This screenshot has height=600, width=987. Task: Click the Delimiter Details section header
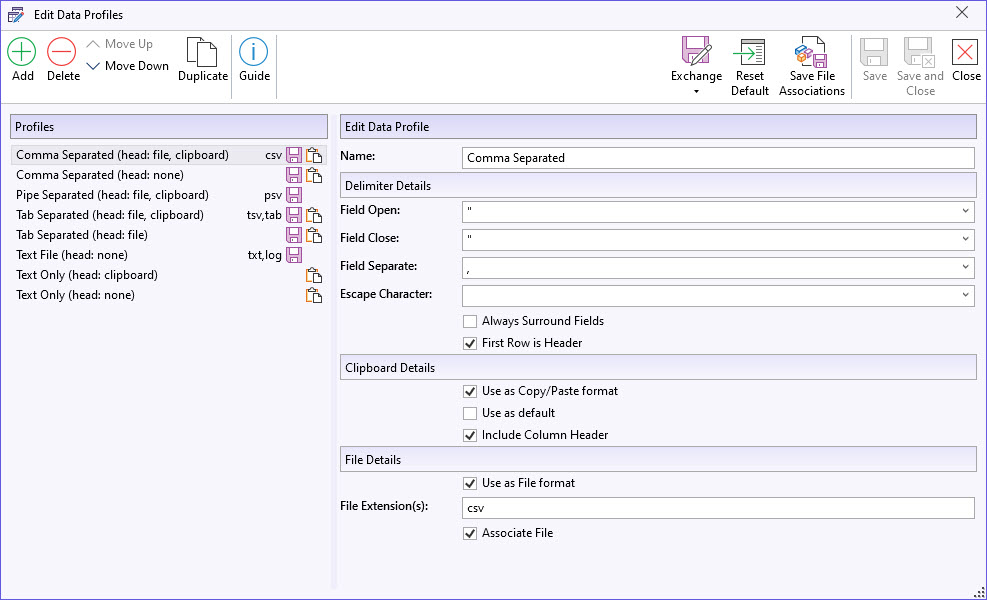658,186
